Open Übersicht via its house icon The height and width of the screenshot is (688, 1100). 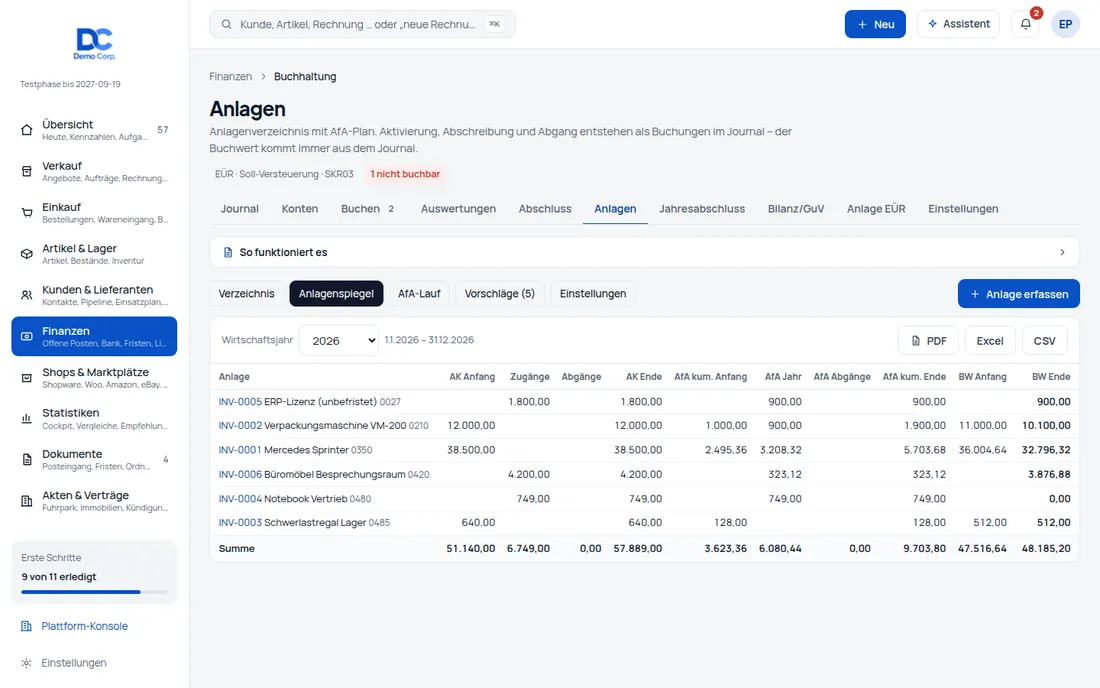click(27, 130)
